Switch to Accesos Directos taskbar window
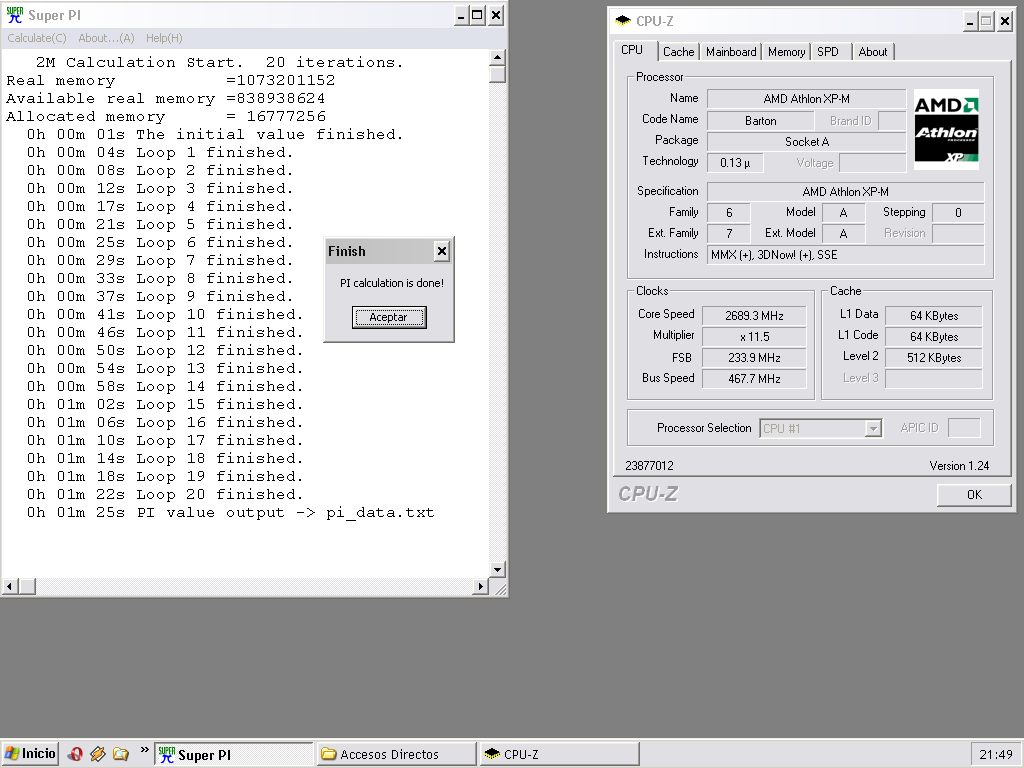The image size is (1024, 768). click(395, 755)
